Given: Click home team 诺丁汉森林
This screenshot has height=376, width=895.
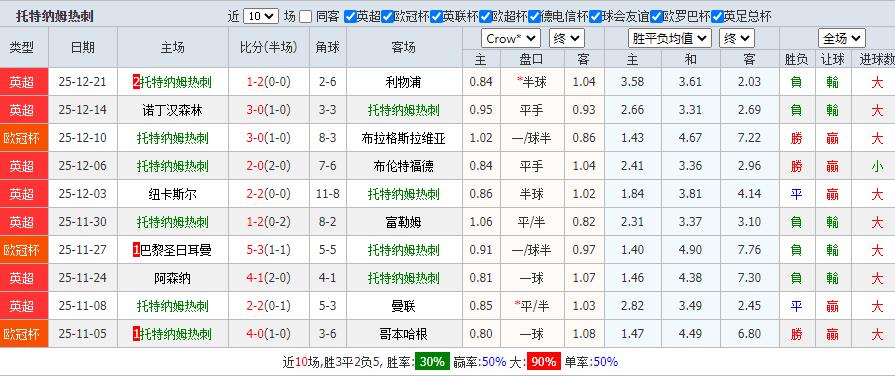Looking at the screenshot, I should tap(172, 110).
